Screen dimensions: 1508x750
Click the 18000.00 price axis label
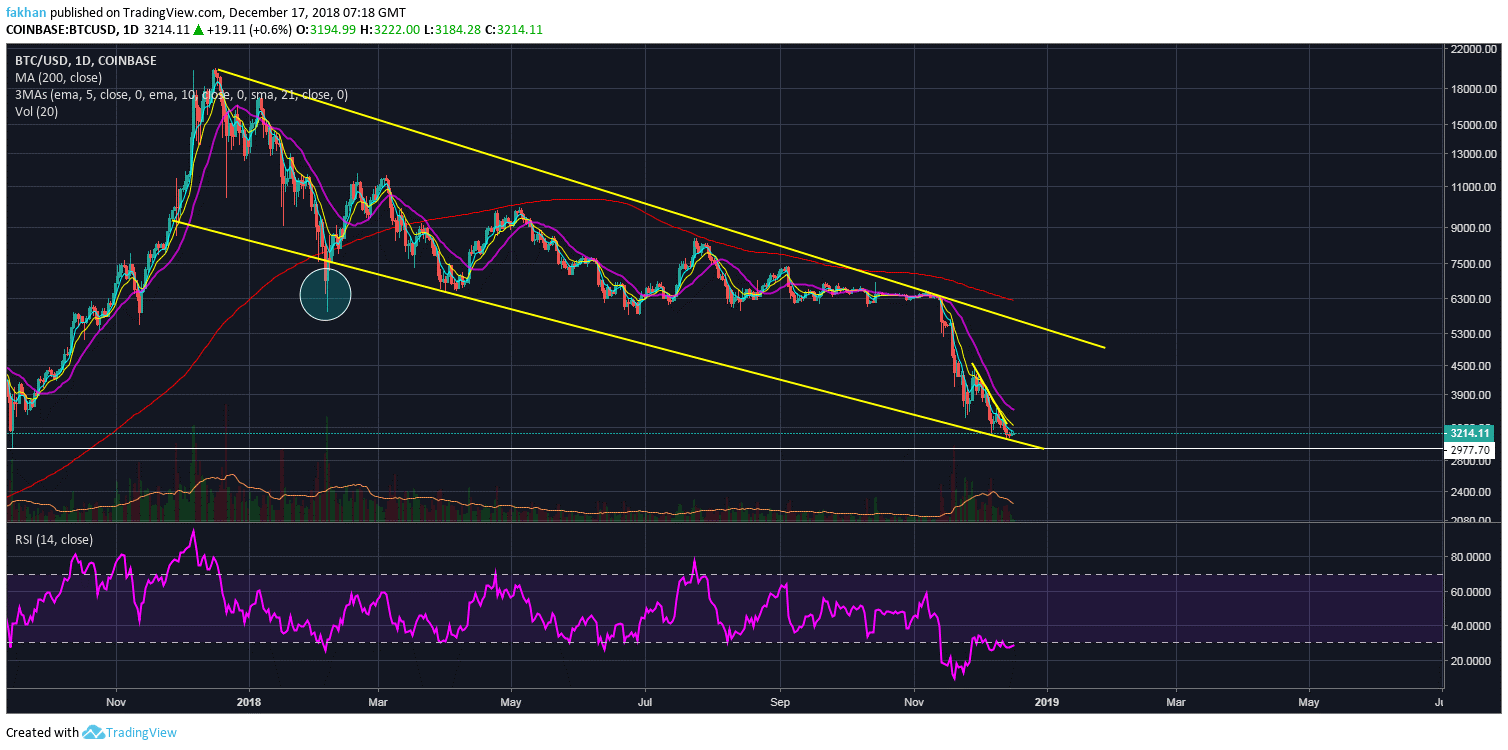tap(1476, 89)
